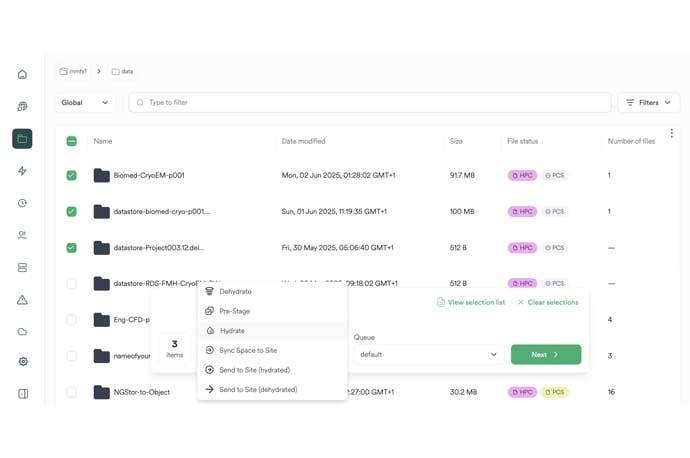690x458 pixels.
Task: Open the Queue default dropdown
Action: point(428,354)
